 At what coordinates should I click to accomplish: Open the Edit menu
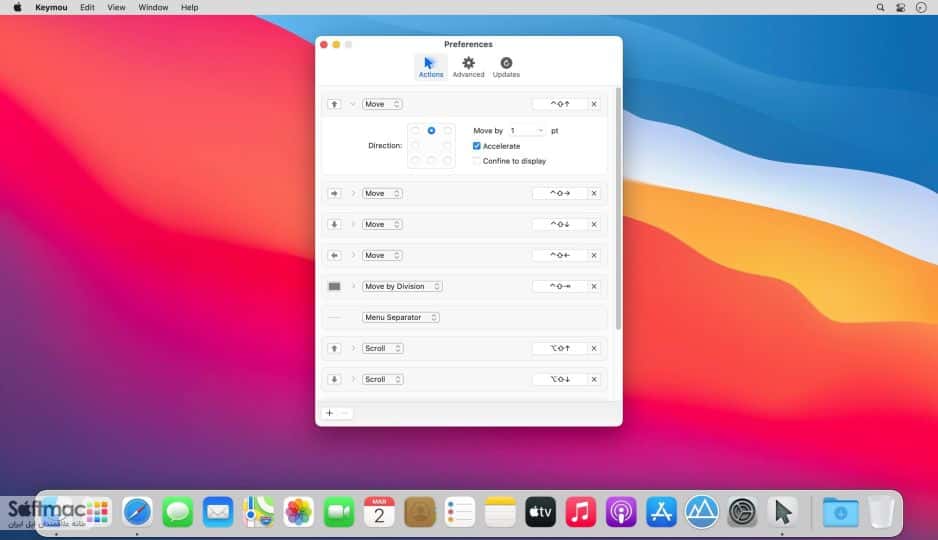pyautogui.click(x=87, y=8)
